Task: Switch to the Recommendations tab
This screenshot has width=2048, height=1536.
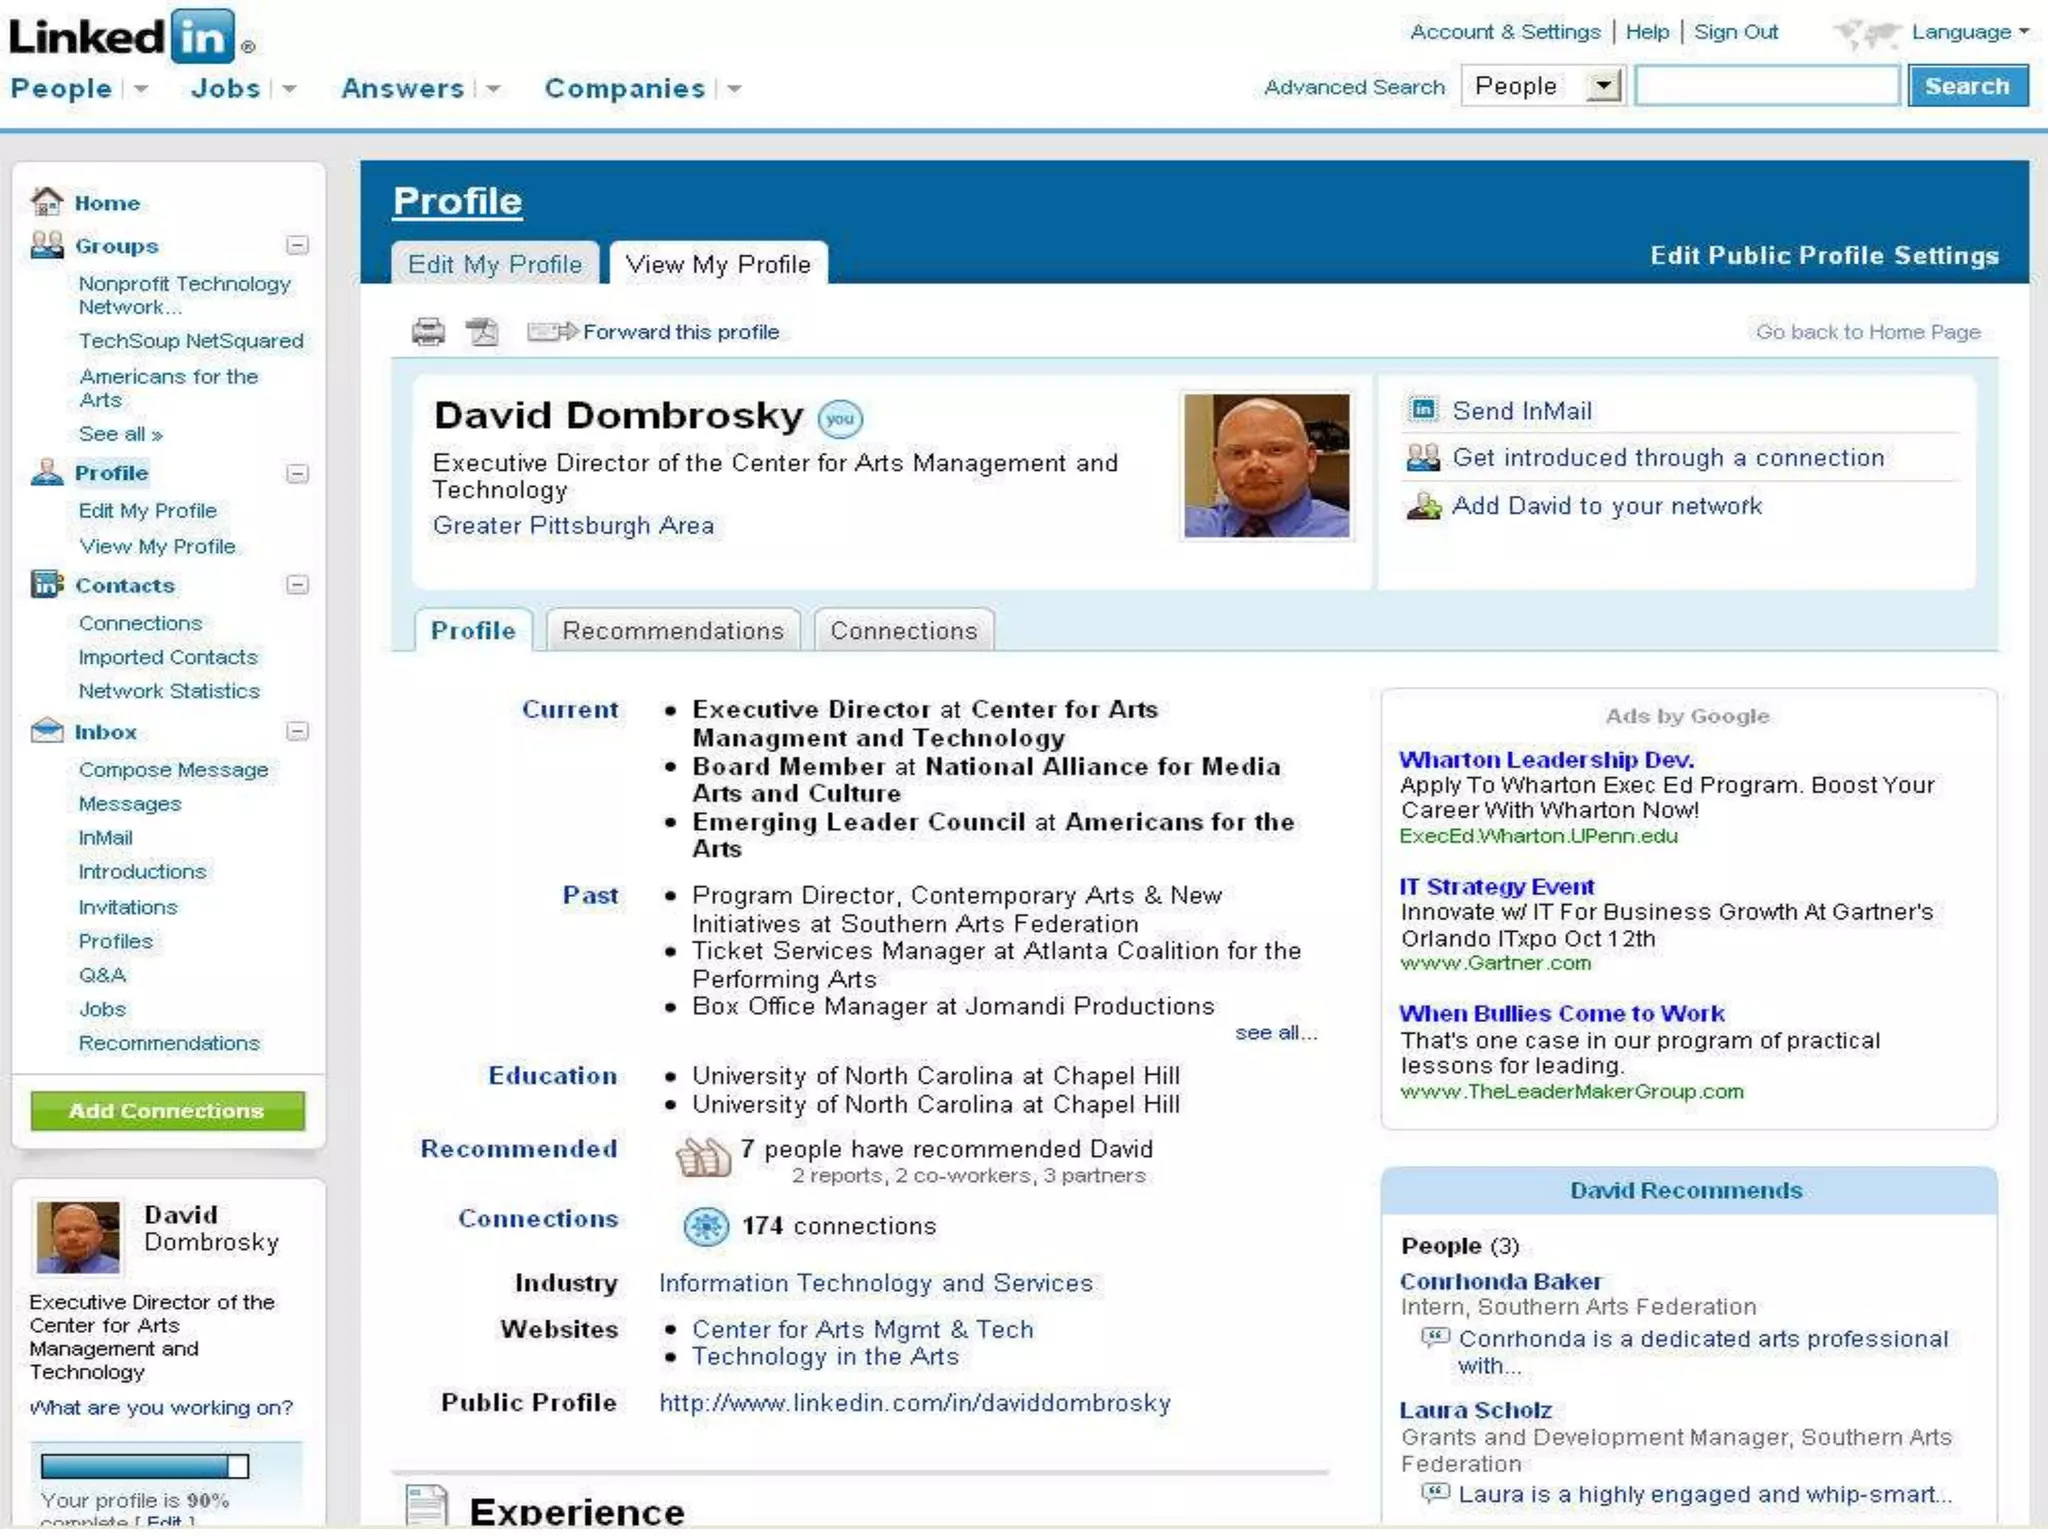Action: 673,631
